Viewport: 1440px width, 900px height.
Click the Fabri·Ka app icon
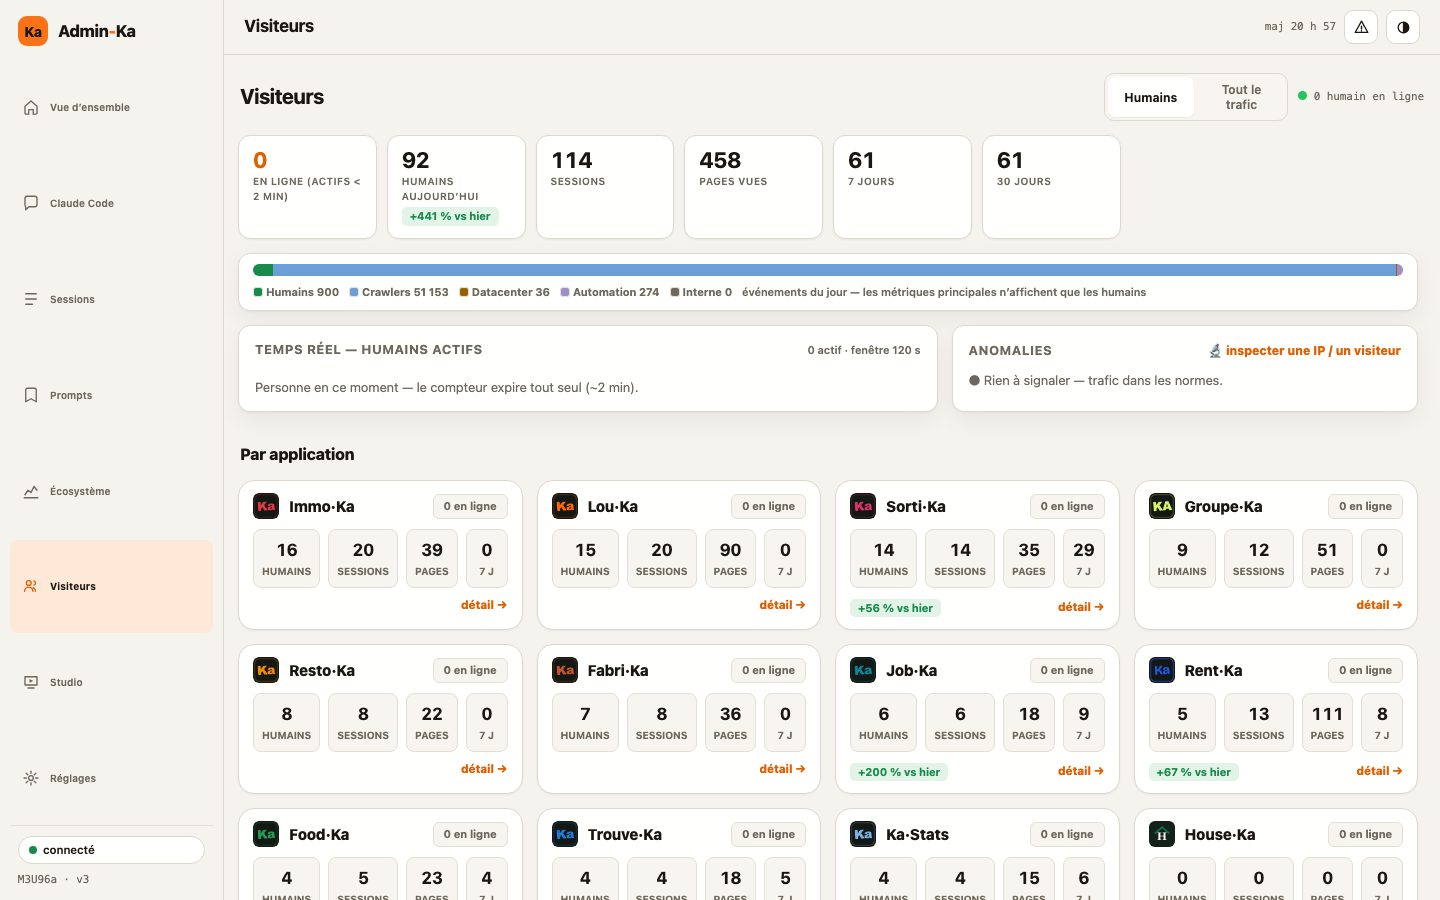[565, 670]
